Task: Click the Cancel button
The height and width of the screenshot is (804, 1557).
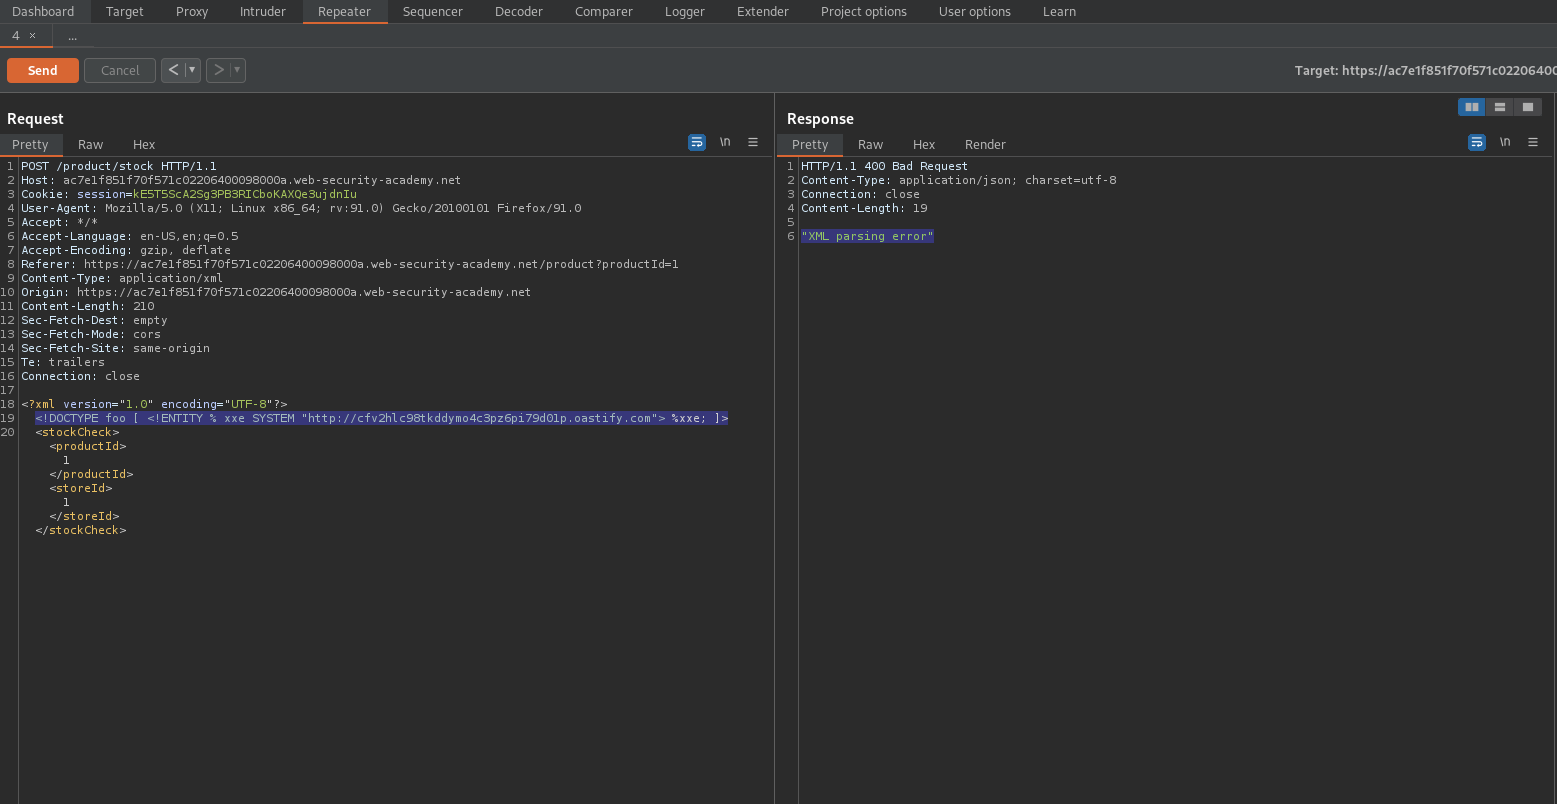Action: [120, 70]
